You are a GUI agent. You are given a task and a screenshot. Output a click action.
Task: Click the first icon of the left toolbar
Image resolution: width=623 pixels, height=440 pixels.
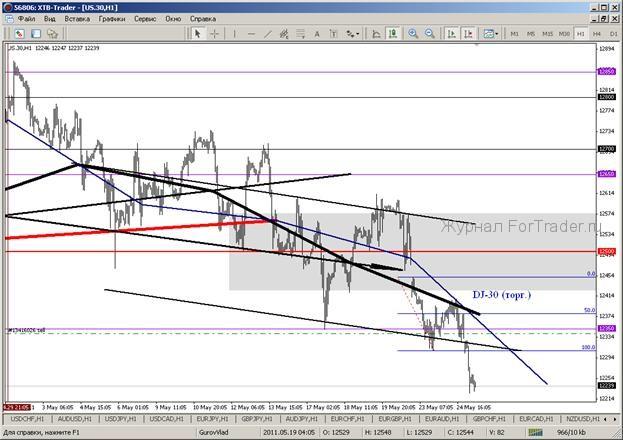point(19,34)
